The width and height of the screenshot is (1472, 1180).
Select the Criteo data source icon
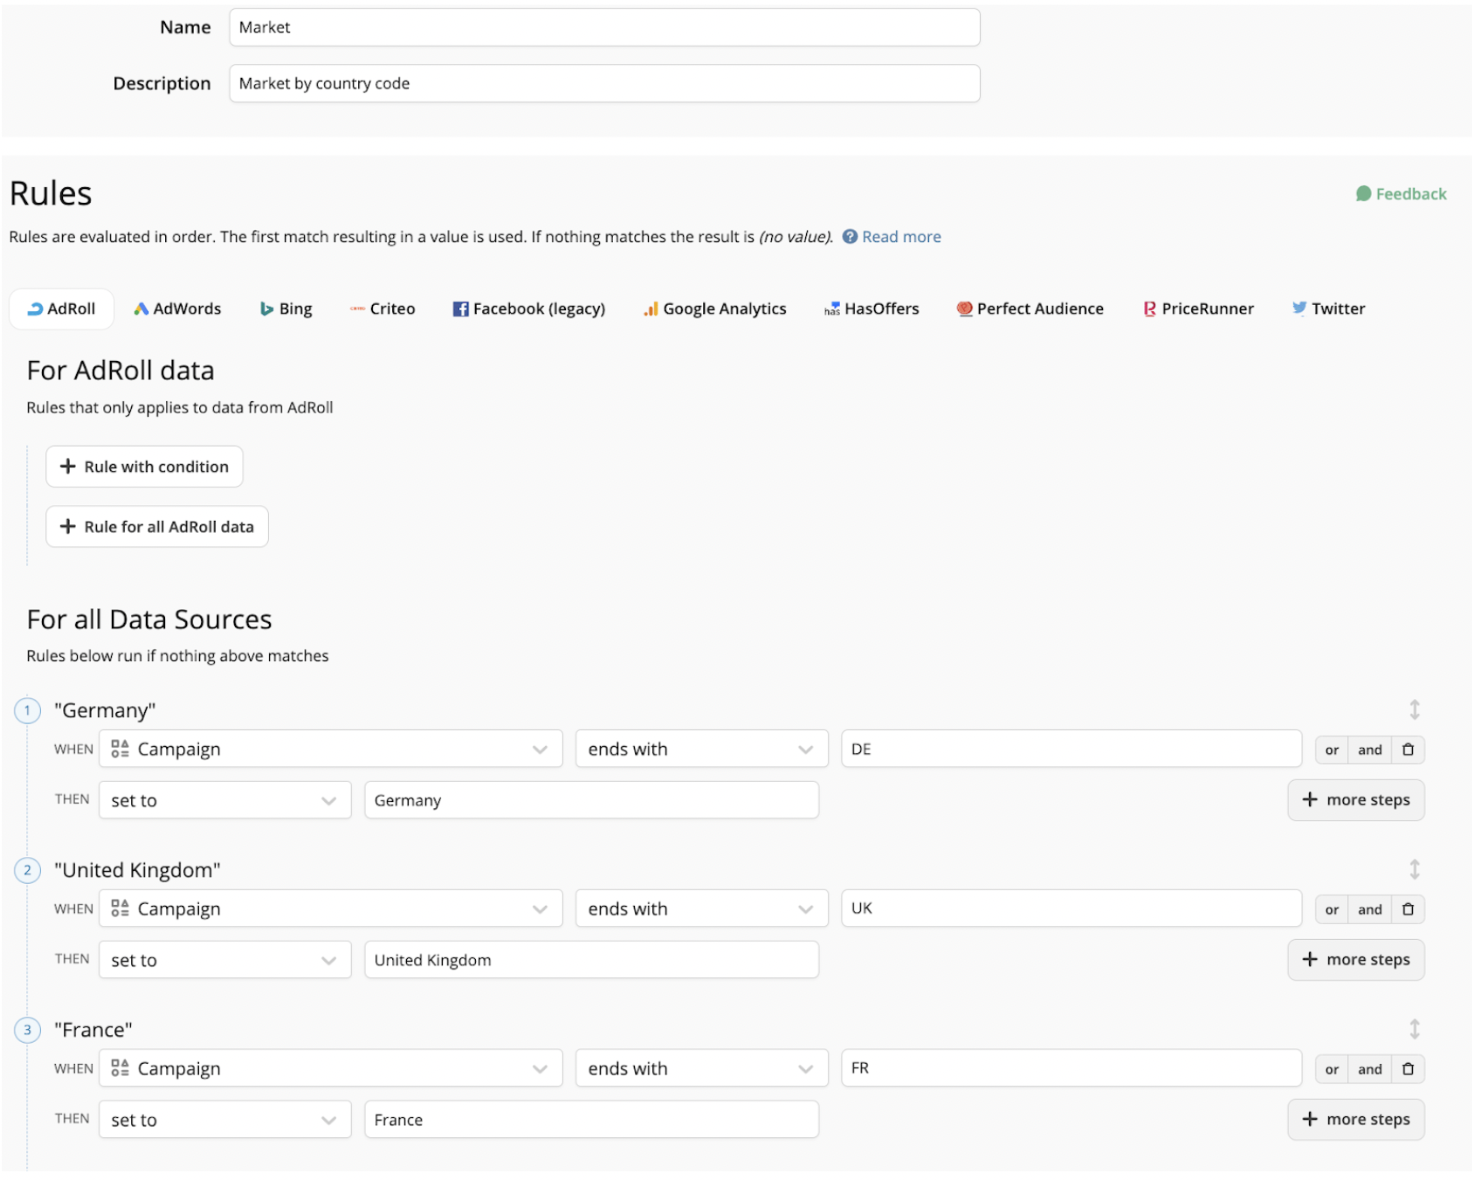(357, 308)
